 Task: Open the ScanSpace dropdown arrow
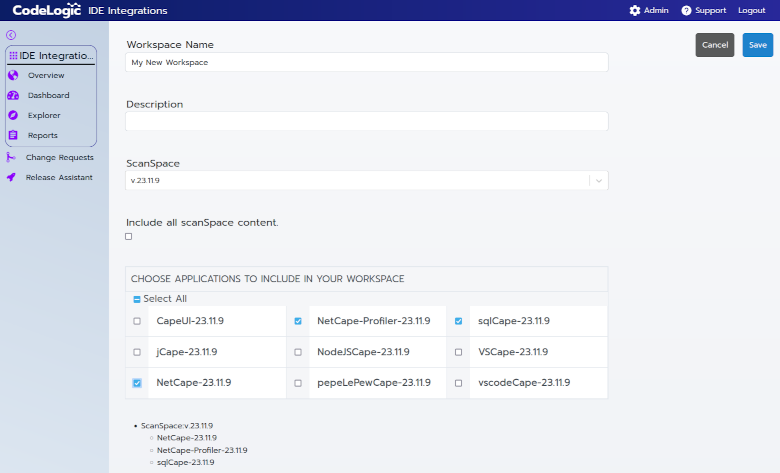click(x=599, y=181)
